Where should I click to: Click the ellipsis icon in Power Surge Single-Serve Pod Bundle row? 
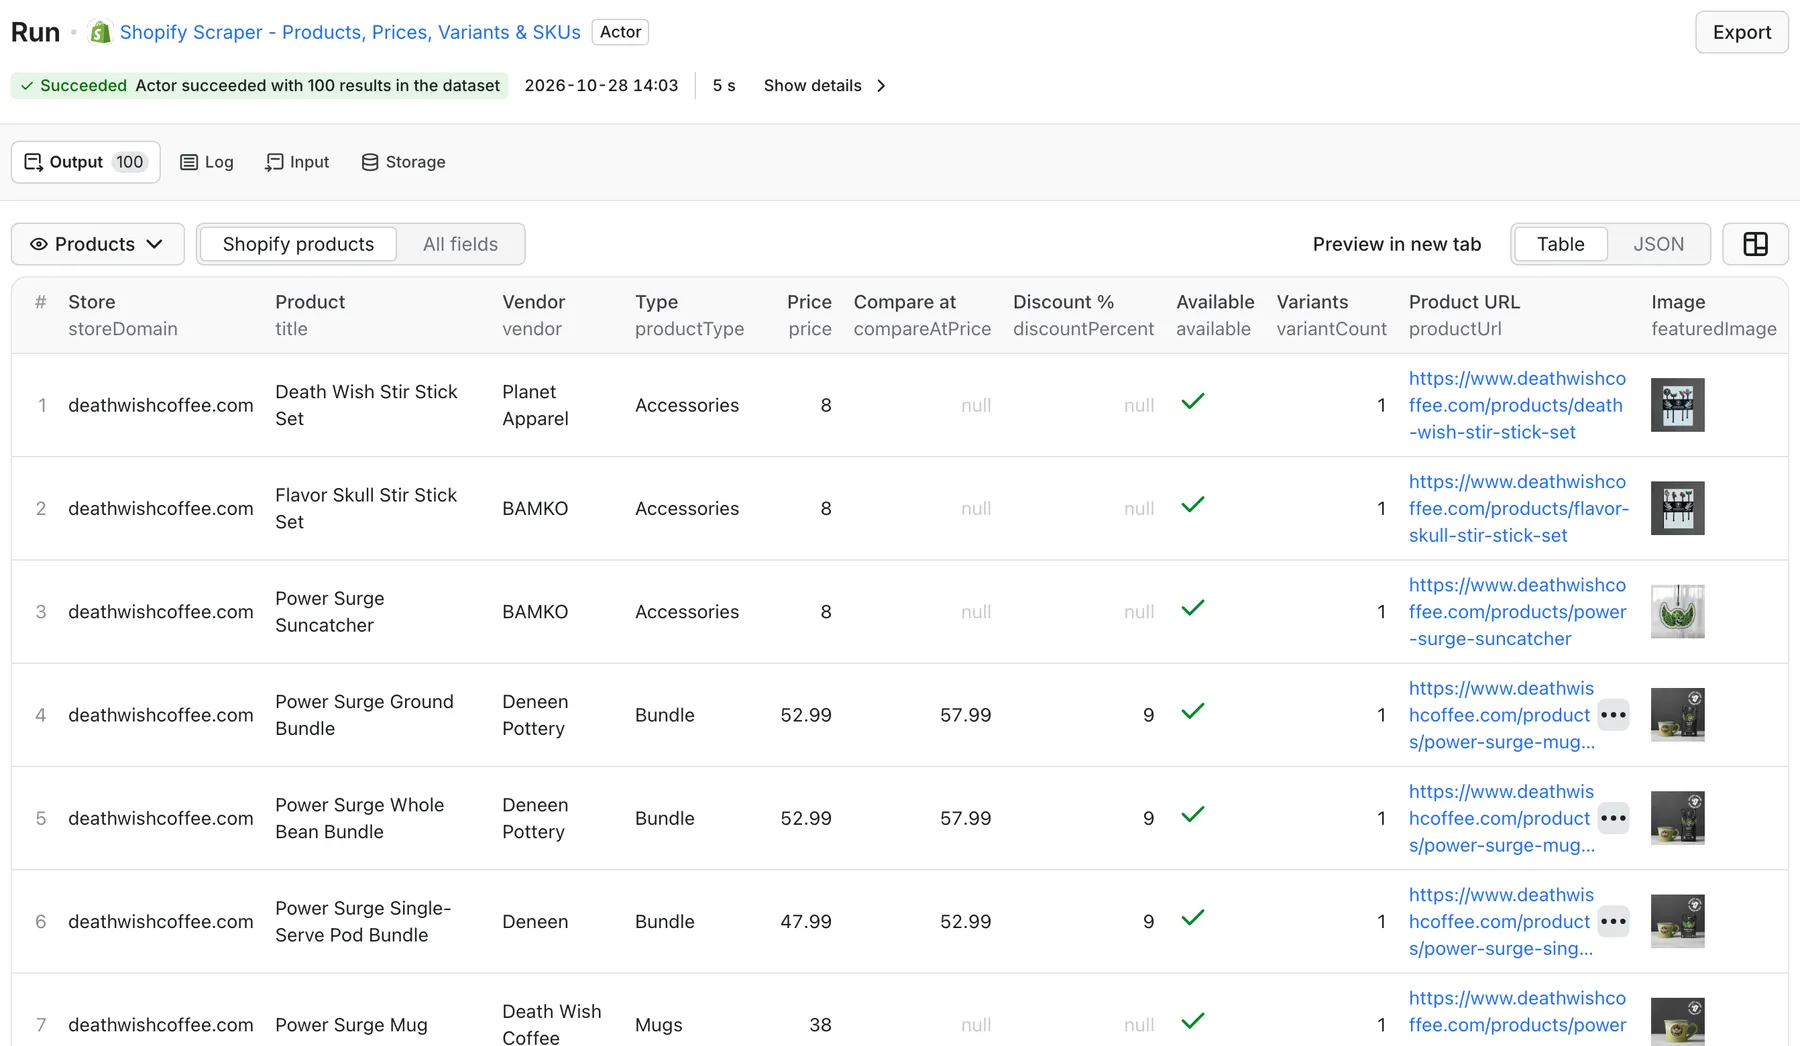[x=1613, y=921]
